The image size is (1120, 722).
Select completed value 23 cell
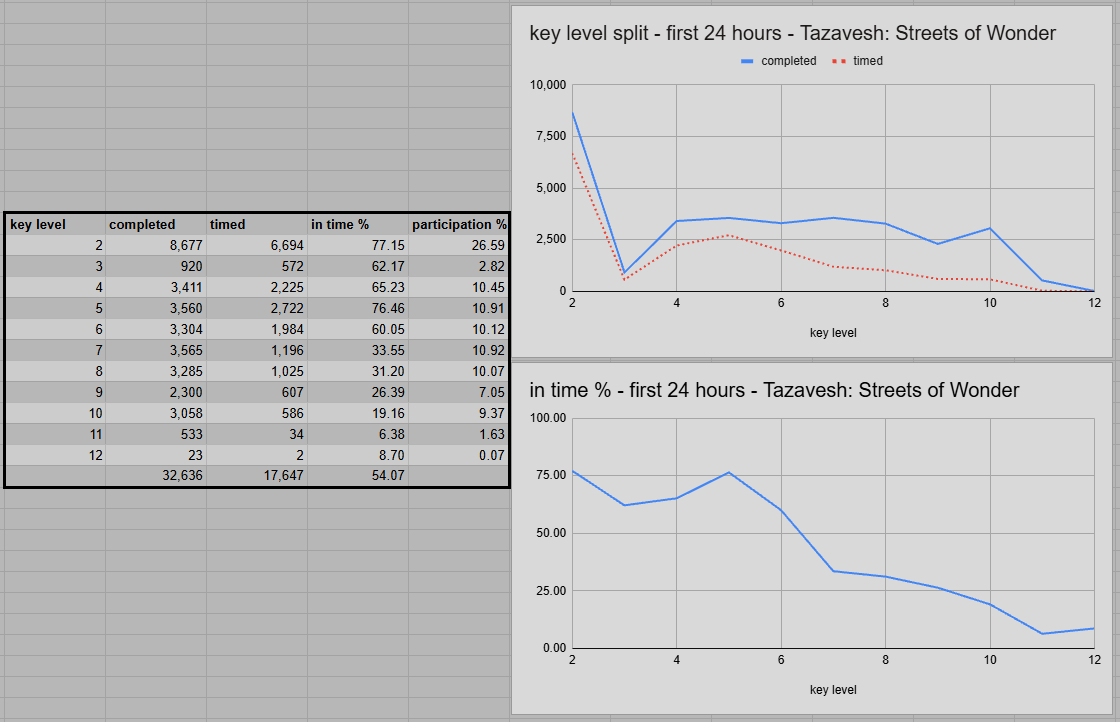click(x=156, y=455)
